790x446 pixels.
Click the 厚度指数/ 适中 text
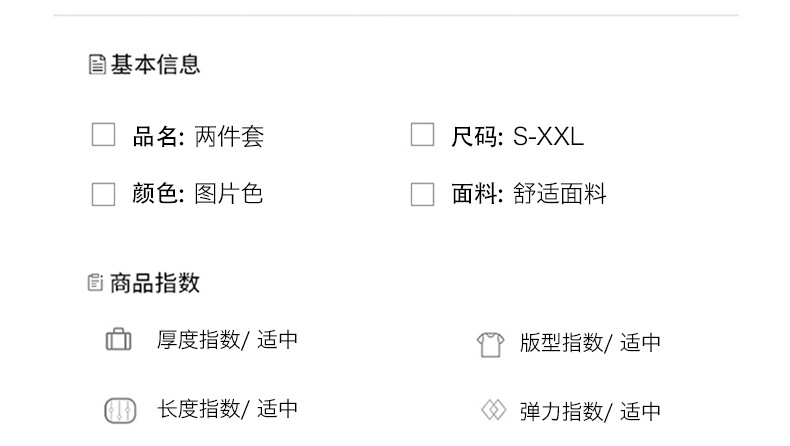click(228, 340)
